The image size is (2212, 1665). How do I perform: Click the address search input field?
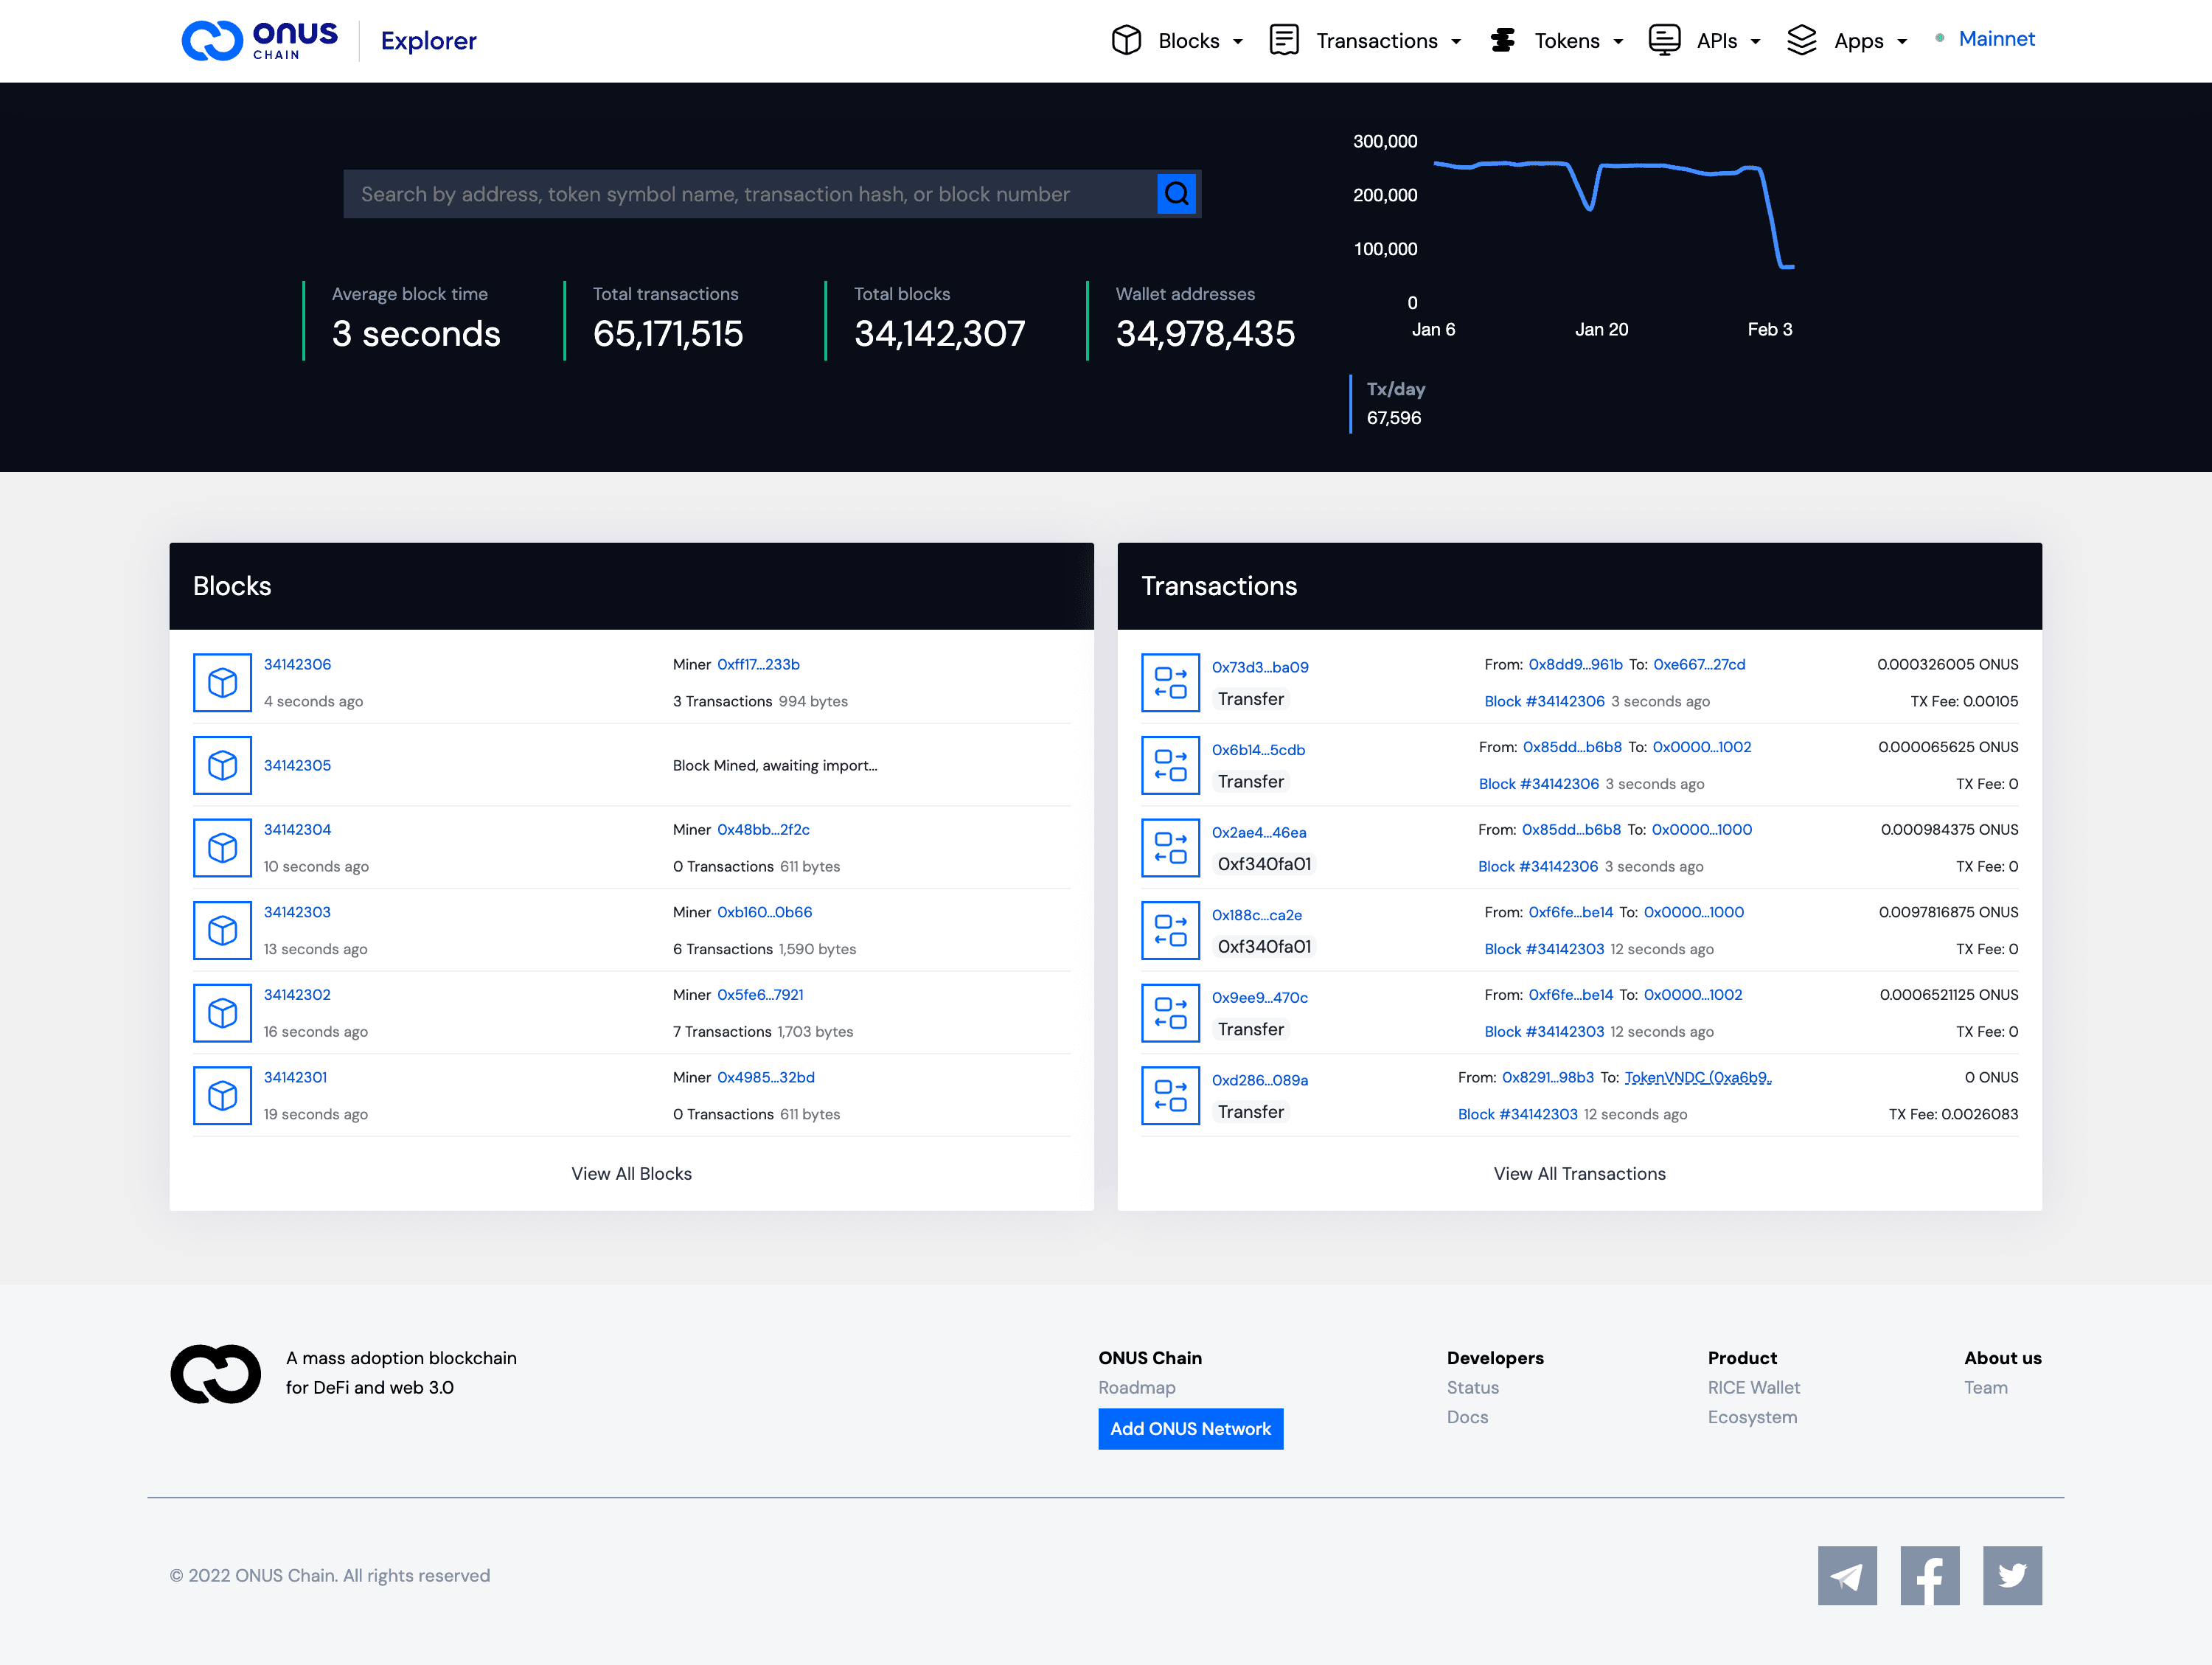[x=750, y=194]
